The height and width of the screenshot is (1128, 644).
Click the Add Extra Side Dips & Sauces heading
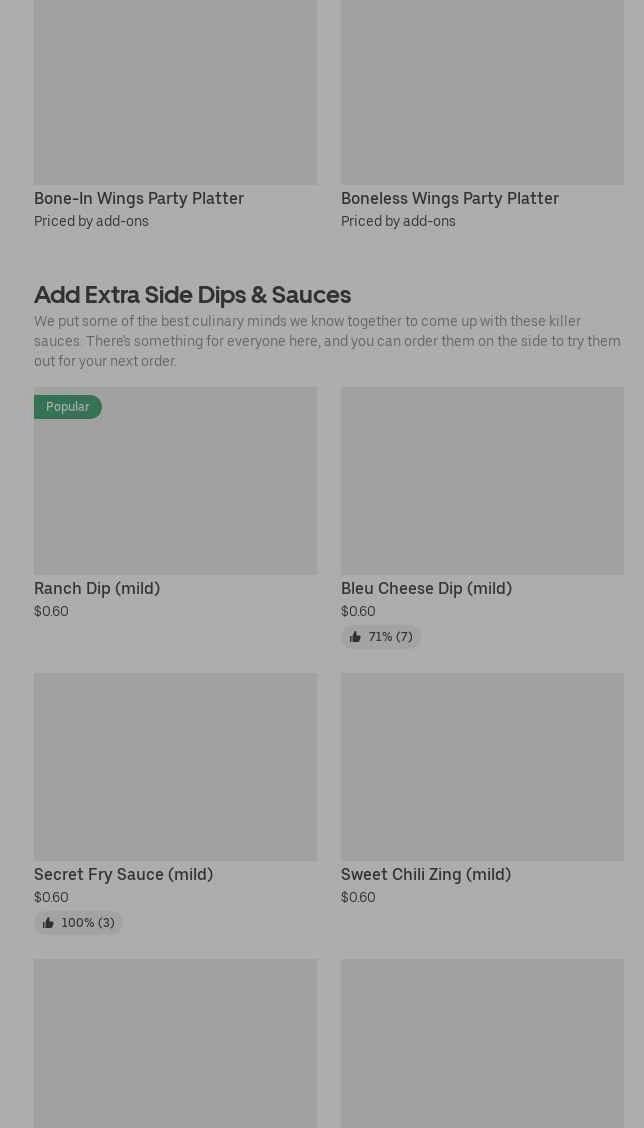(x=192, y=294)
